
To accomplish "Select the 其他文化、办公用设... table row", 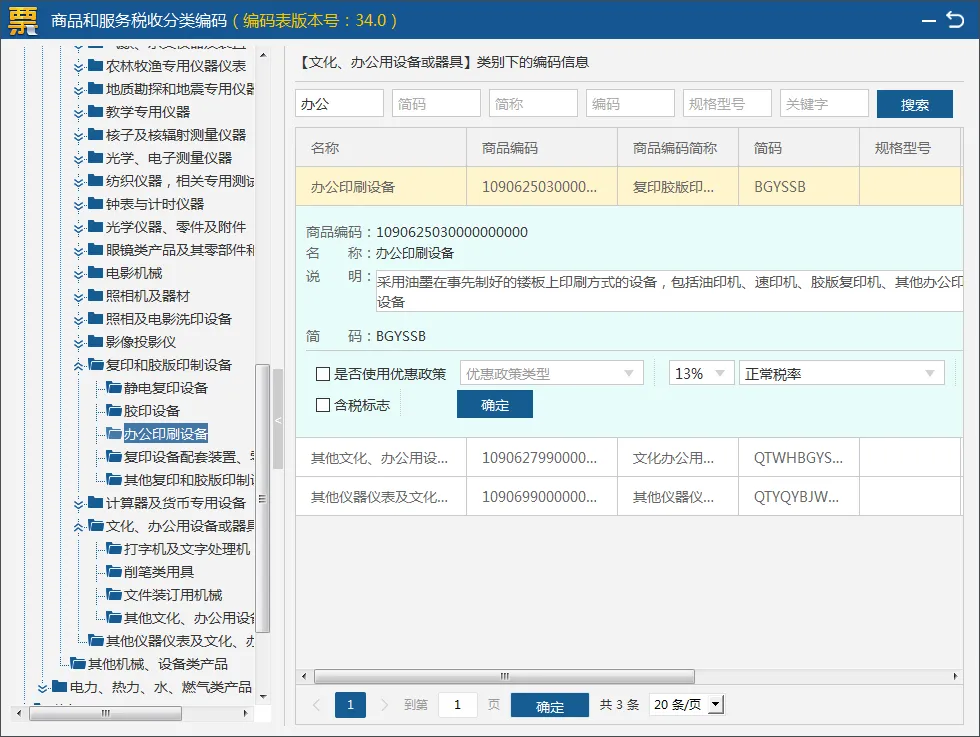I will coord(628,458).
